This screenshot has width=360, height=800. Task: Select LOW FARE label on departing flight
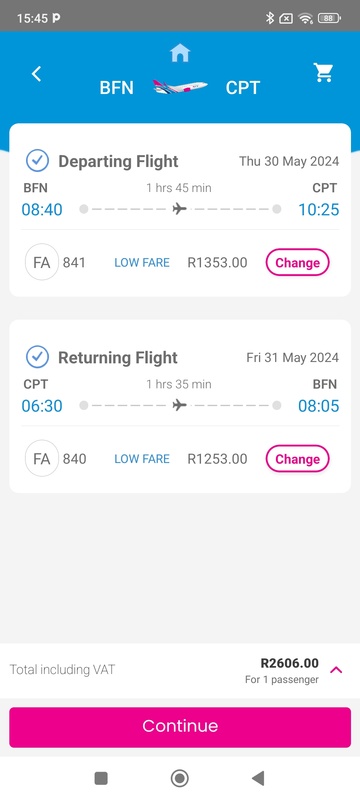[x=142, y=263]
